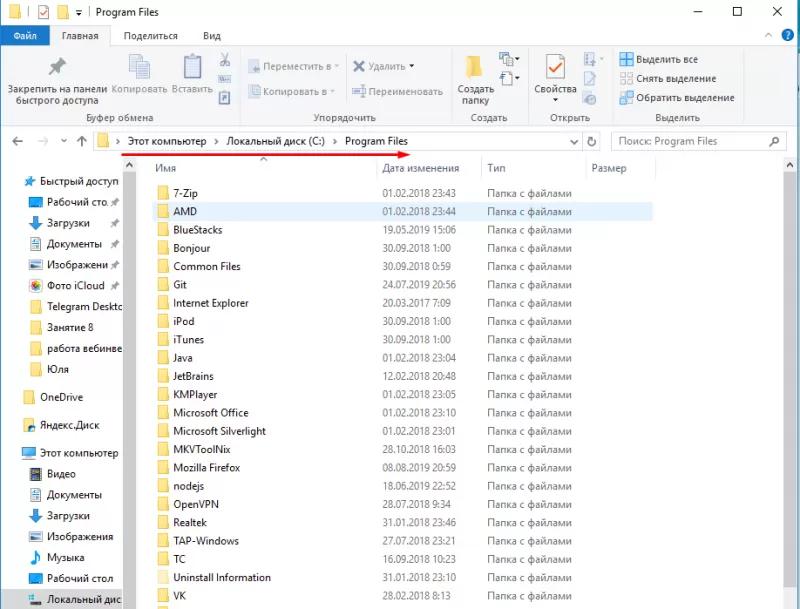Viewport: 800px width, 609px height.
Task: Select the Mozilla Firefox folder
Action: click(402, 468)
